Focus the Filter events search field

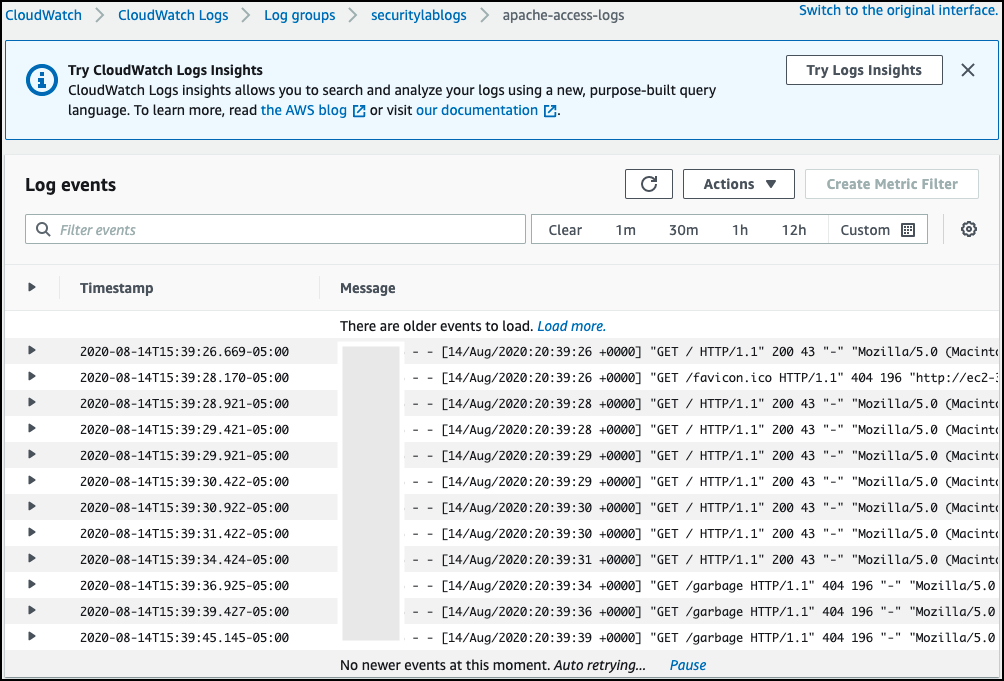[275, 229]
